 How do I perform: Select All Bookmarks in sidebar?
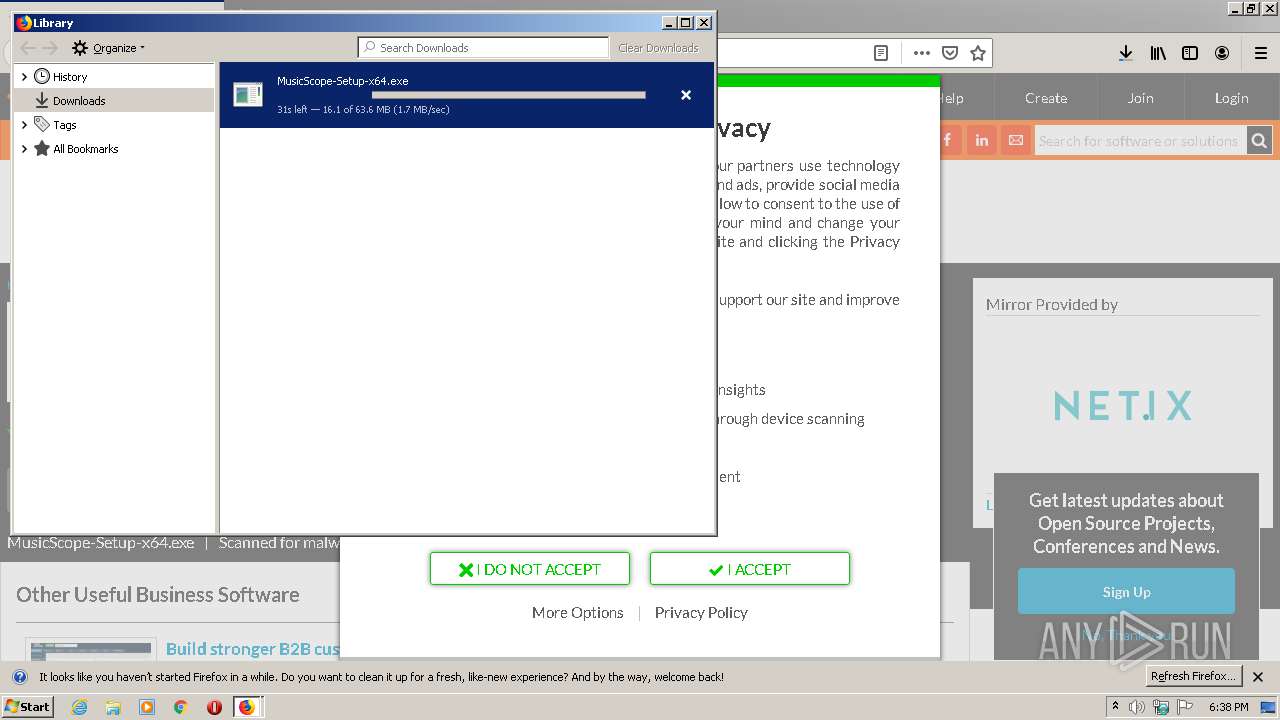click(85, 149)
